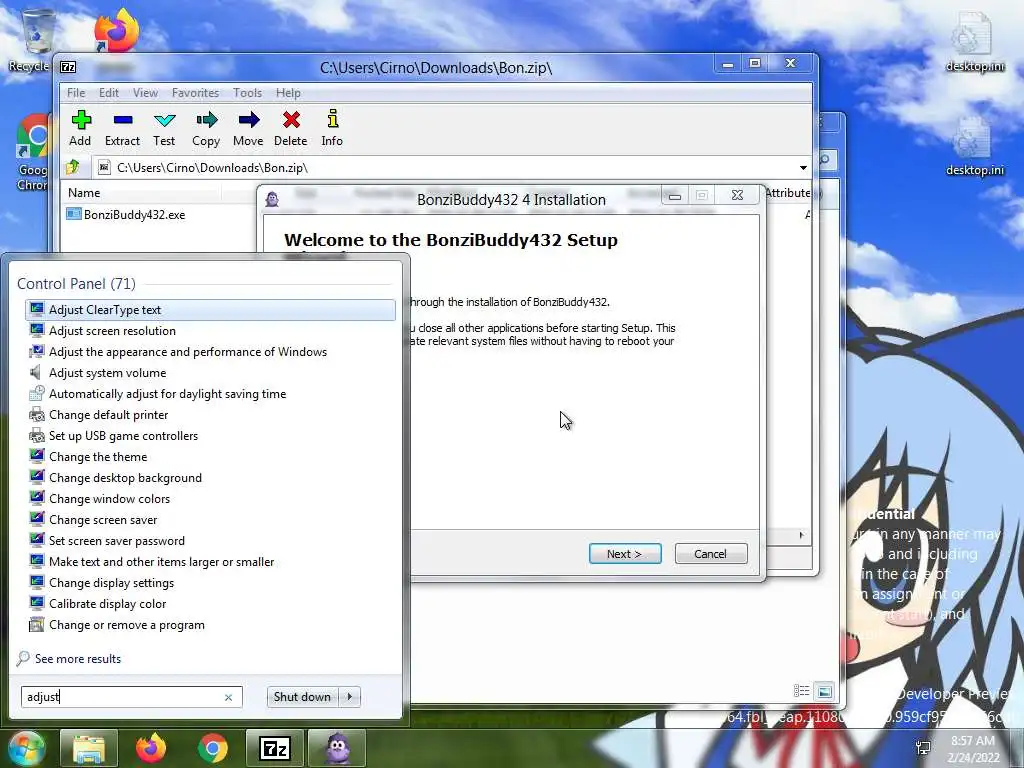Open Change window colors result
The height and width of the screenshot is (768, 1024).
(x=210, y=499)
